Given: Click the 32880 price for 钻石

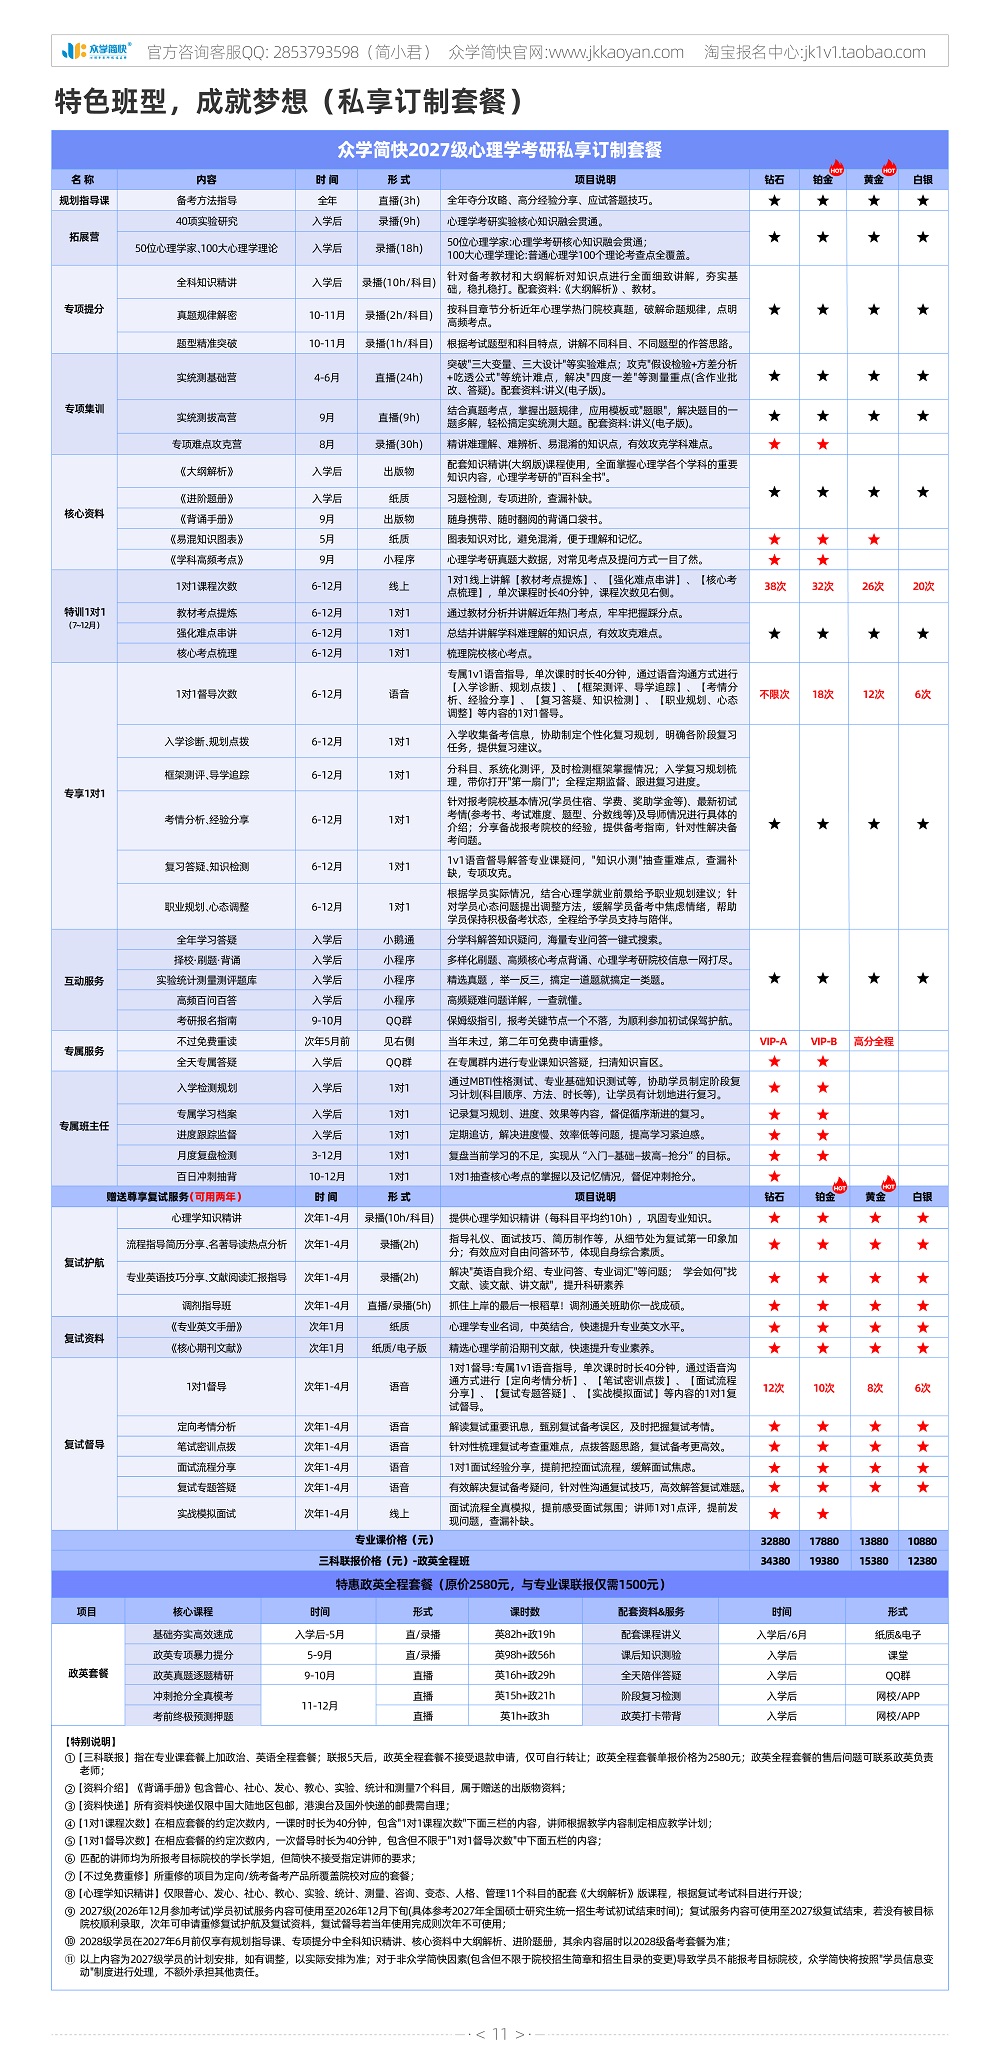Looking at the screenshot, I should tap(775, 1541).
